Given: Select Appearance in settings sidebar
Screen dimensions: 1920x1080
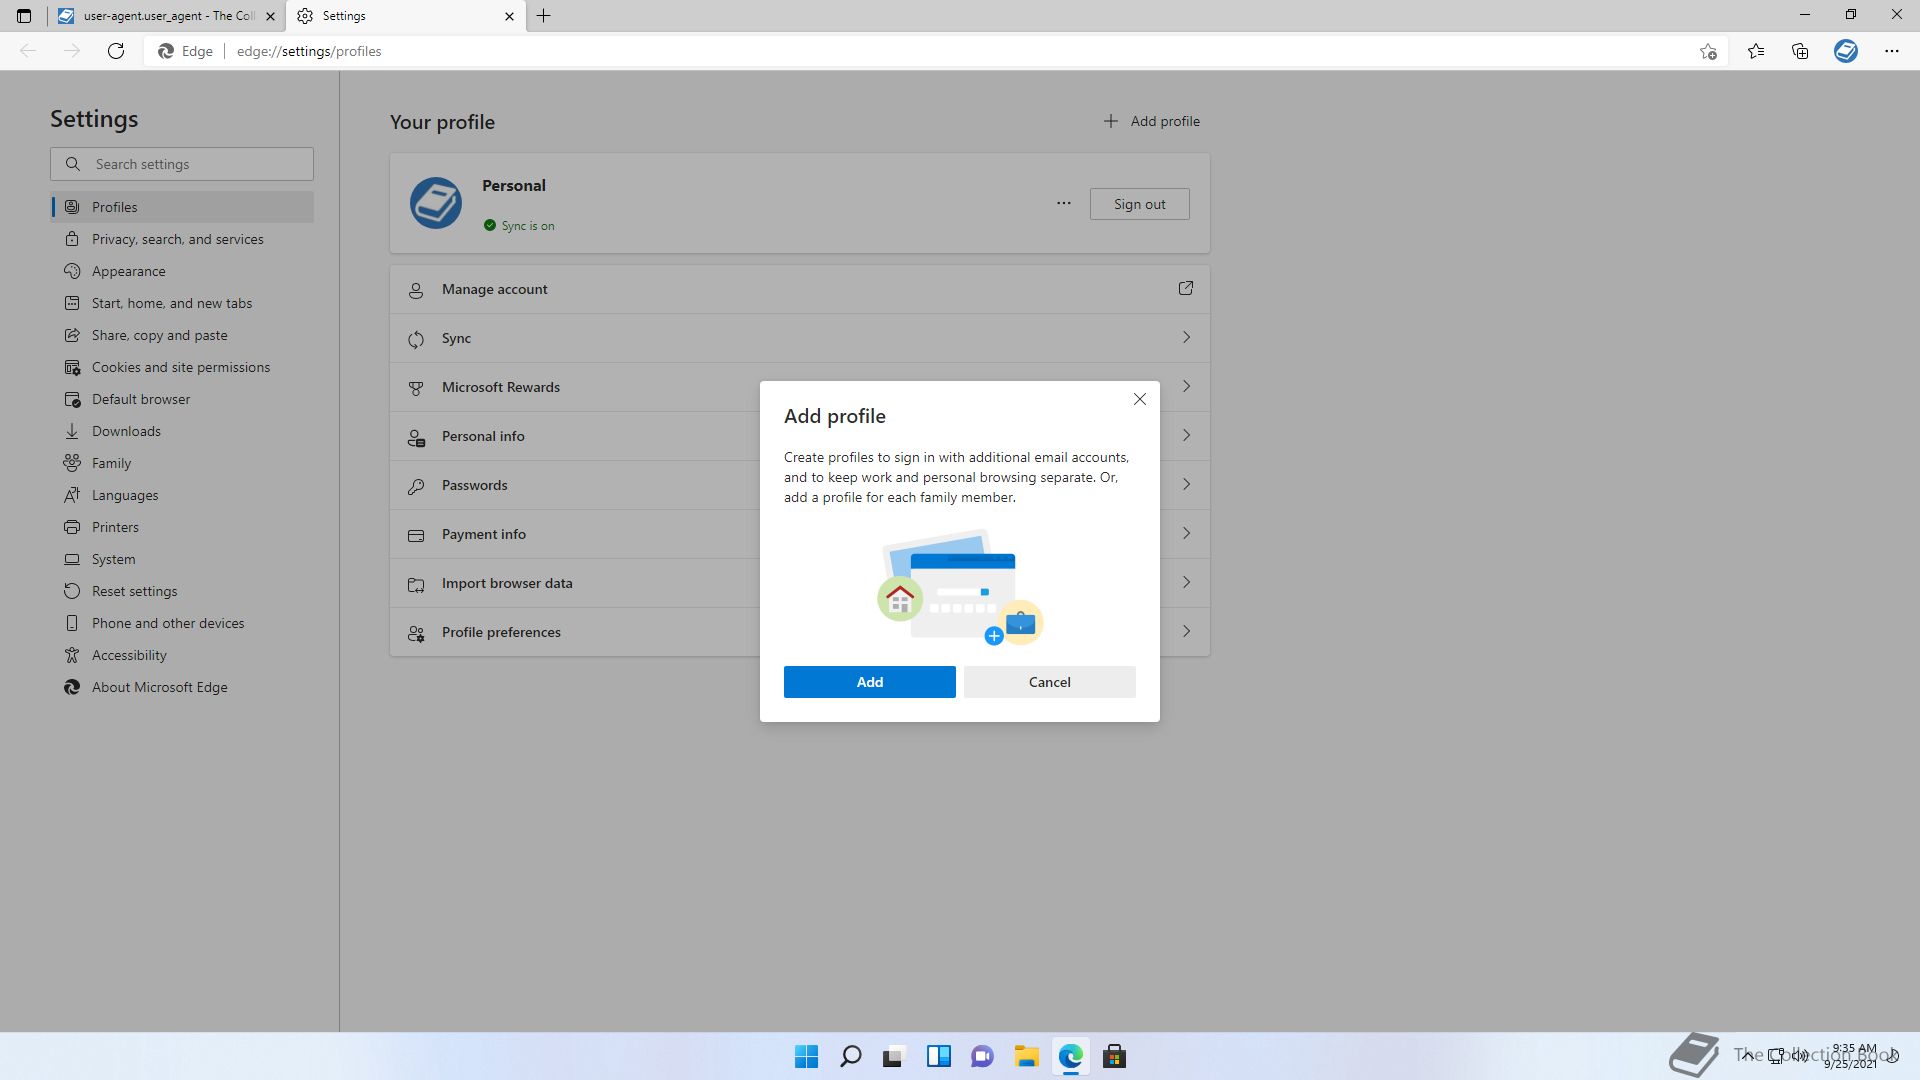Looking at the screenshot, I should pyautogui.click(x=128, y=271).
